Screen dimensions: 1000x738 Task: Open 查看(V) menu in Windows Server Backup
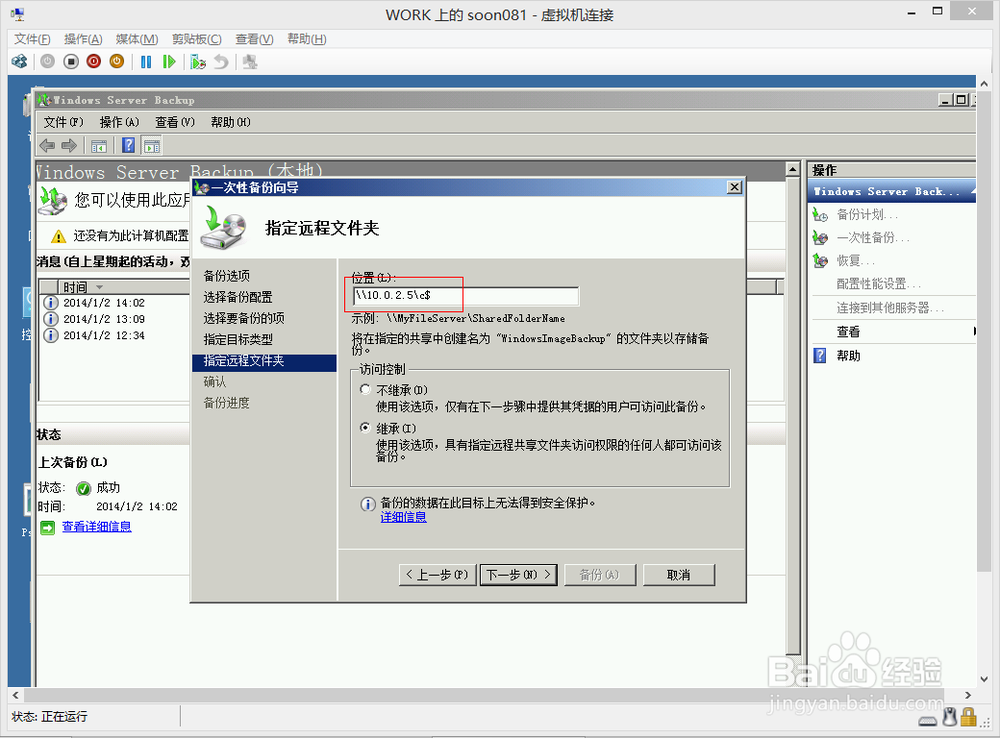click(x=175, y=122)
